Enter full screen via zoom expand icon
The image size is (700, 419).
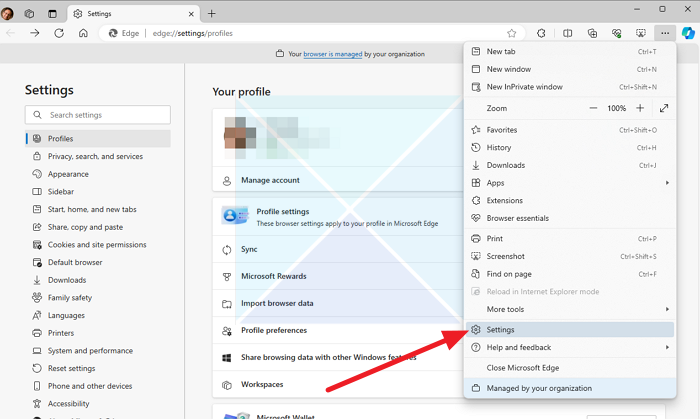point(664,108)
